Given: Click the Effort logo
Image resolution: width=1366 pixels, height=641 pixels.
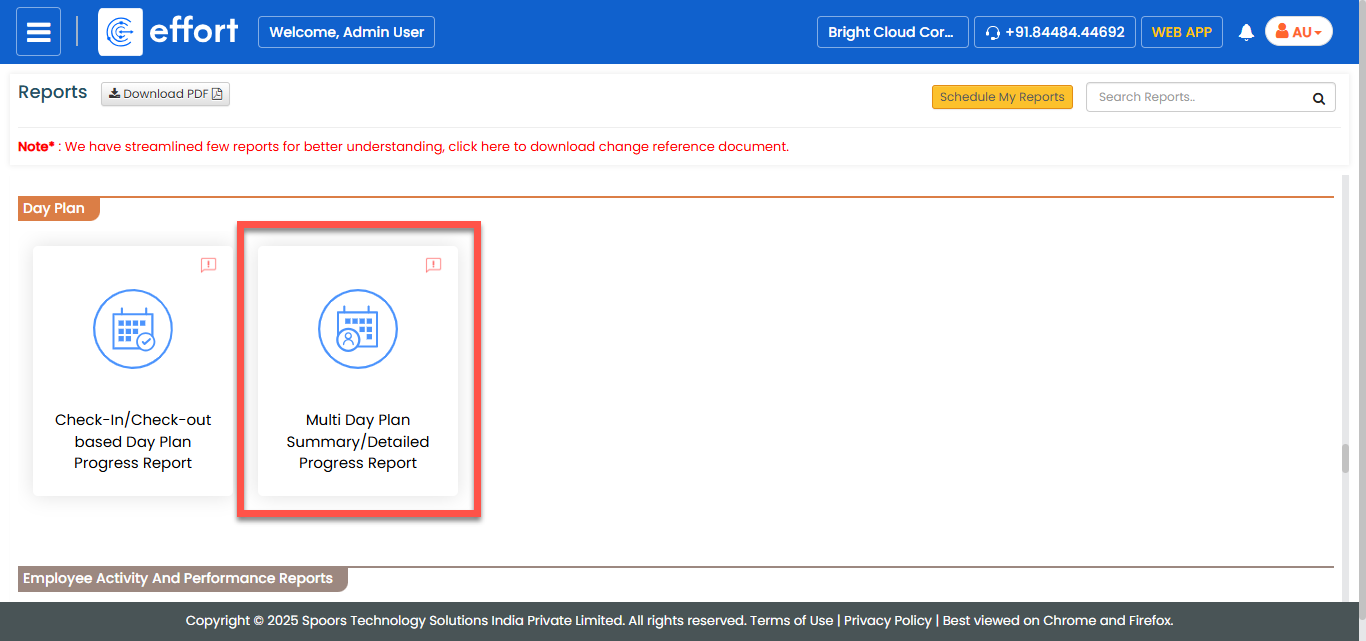Looking at the screenshot, I should (x=169, y=32).
